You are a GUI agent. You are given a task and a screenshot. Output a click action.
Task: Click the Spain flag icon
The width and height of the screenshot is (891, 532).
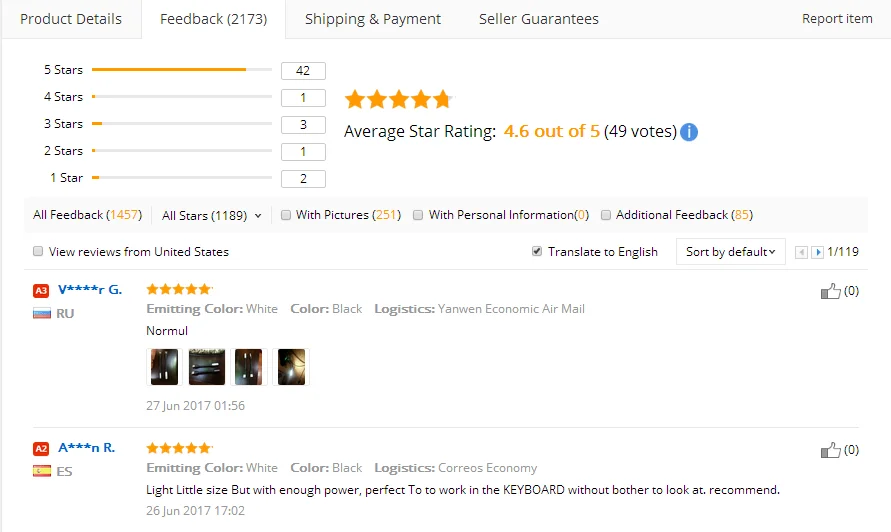[41, 471]
